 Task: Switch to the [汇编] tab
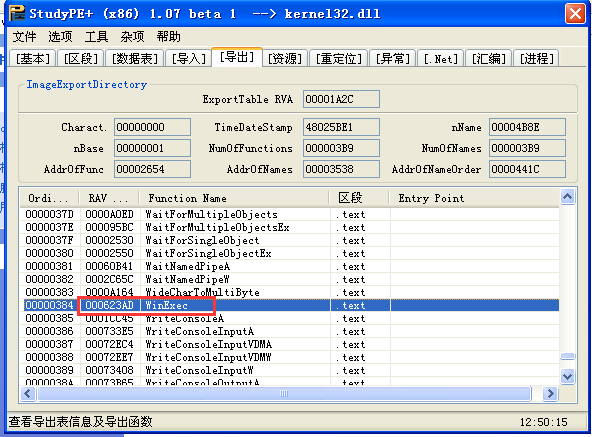tap(489, 59)
